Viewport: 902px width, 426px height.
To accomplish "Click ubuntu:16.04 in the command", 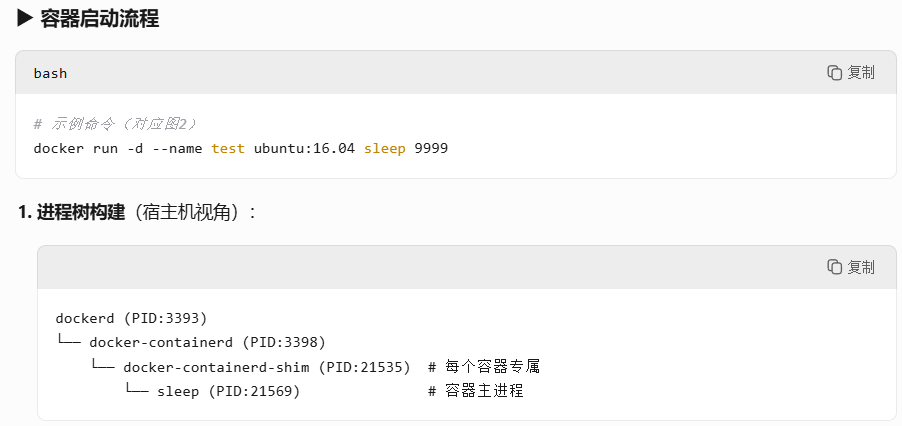I will point(304,148).
